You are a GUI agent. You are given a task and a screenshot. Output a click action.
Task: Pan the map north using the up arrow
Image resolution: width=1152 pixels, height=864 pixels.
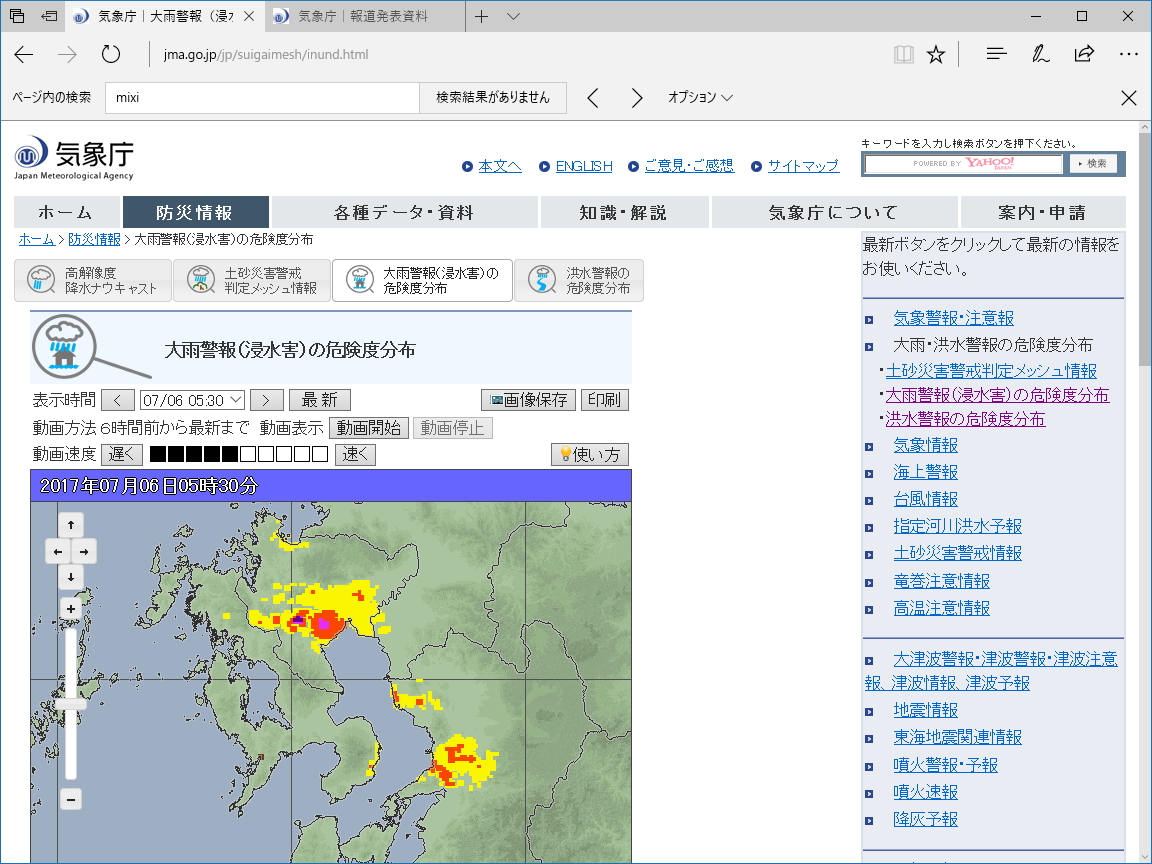click(70, 524)
